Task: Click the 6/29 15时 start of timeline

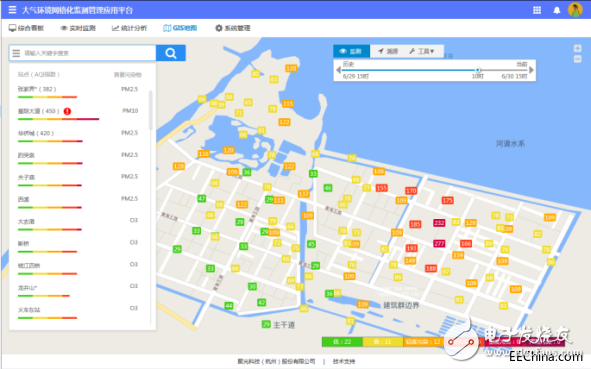Action: click(356, 77)
